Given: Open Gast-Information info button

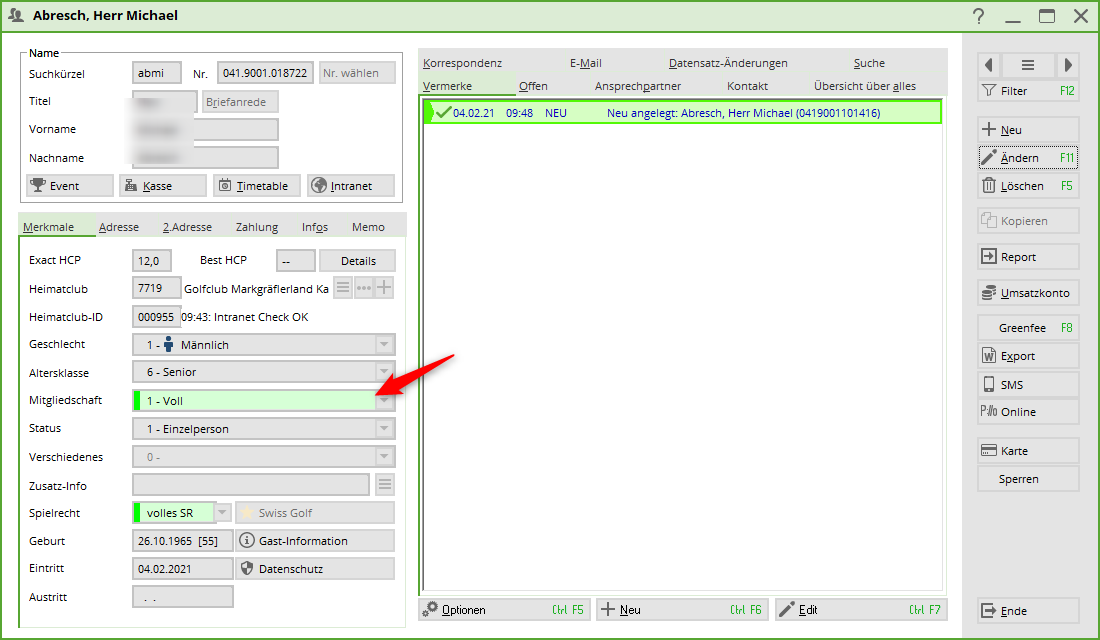Looking at the screenshot, I should point(315,540).
